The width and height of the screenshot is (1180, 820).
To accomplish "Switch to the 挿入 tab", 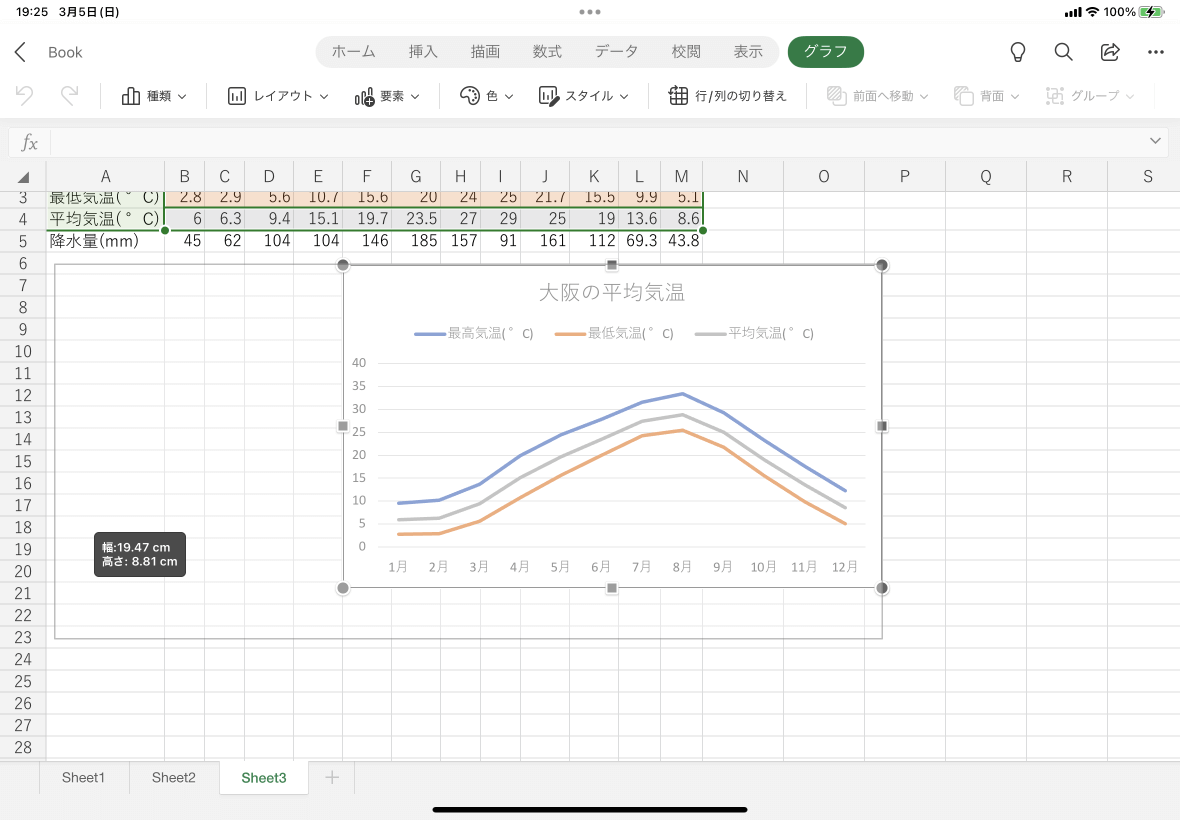I will (x=423, y=51).
